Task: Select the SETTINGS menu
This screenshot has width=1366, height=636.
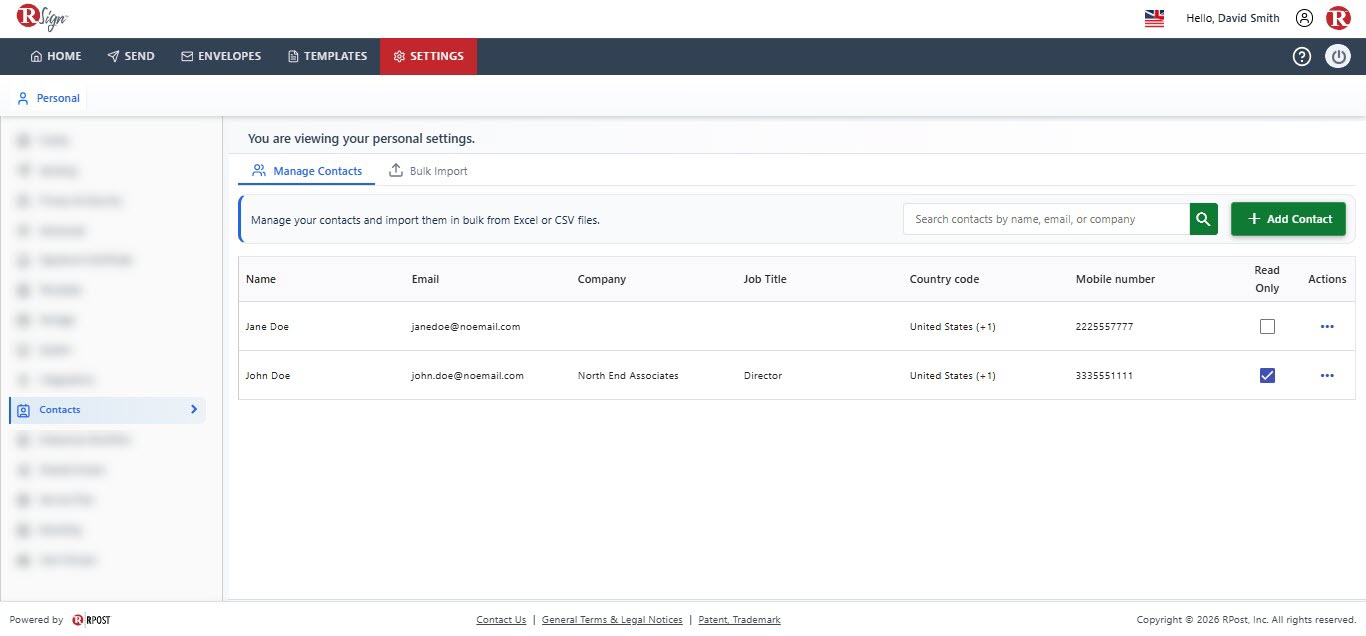Action: point(428,56)
